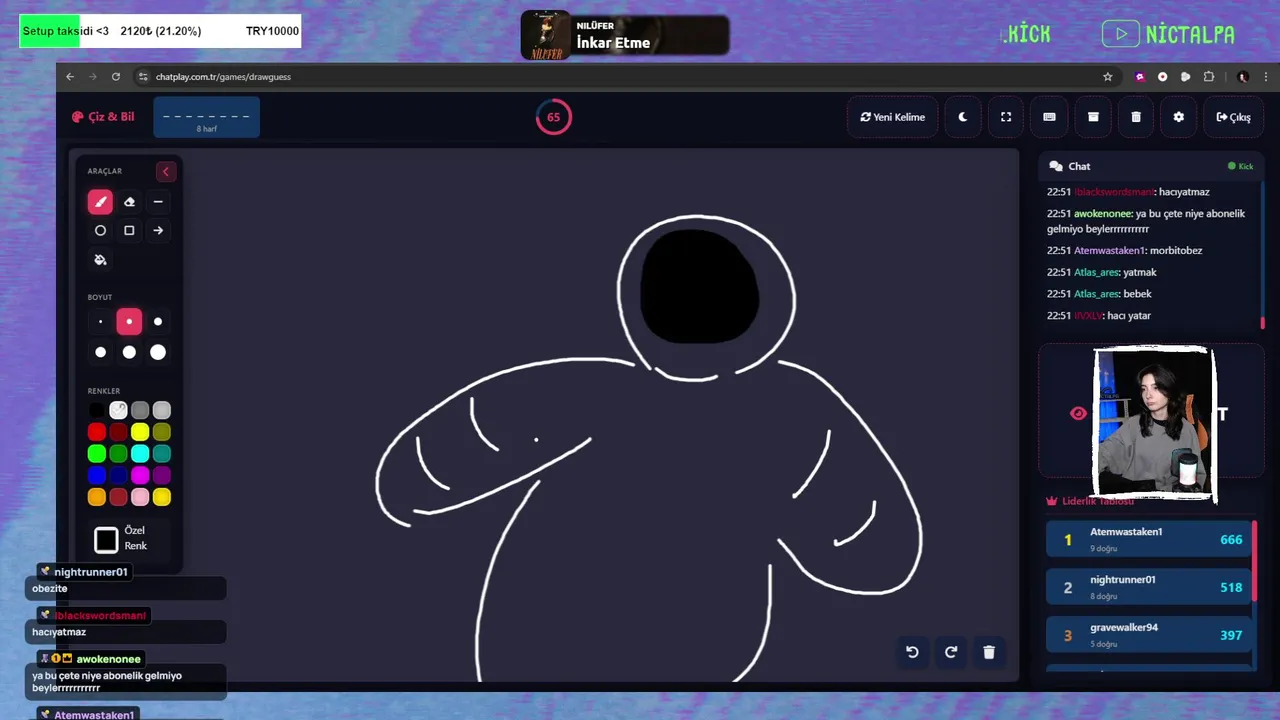The height and width of the screenshot is (720, 1280).
Task: Click the round 65 countdown timer
Action: pos(553,117)
